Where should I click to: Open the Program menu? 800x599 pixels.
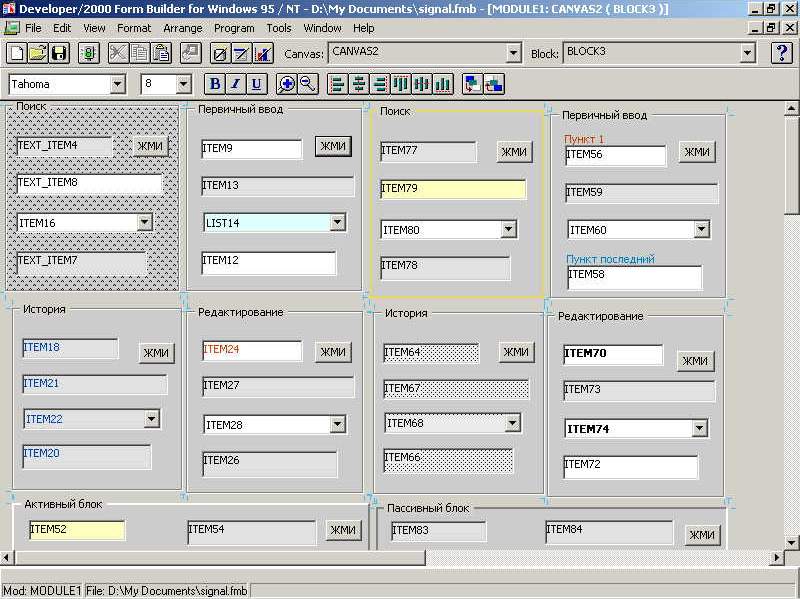[x=234, y=28]
